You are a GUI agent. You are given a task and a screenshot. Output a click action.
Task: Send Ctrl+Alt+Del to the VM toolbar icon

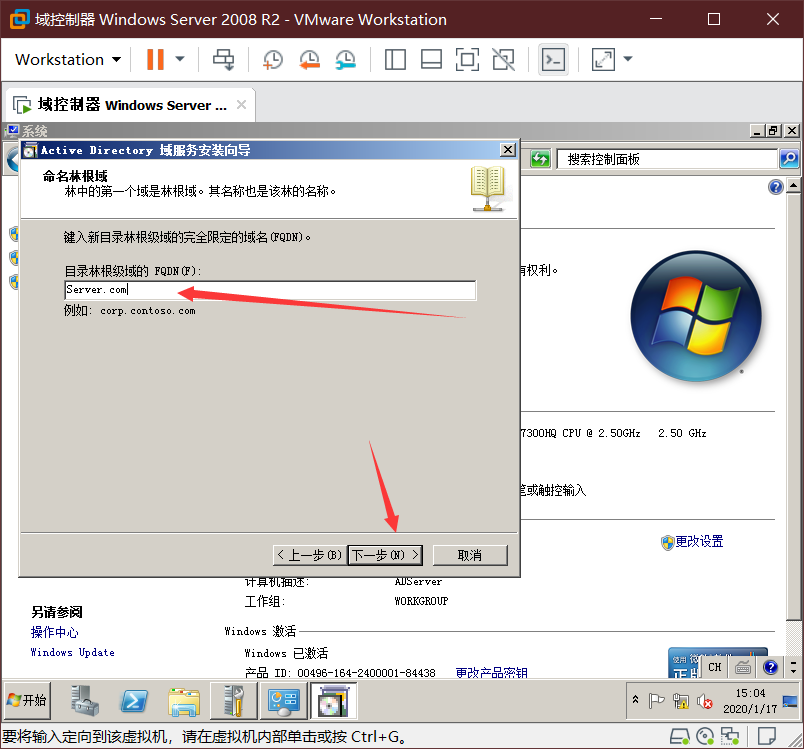pos(224,59)
